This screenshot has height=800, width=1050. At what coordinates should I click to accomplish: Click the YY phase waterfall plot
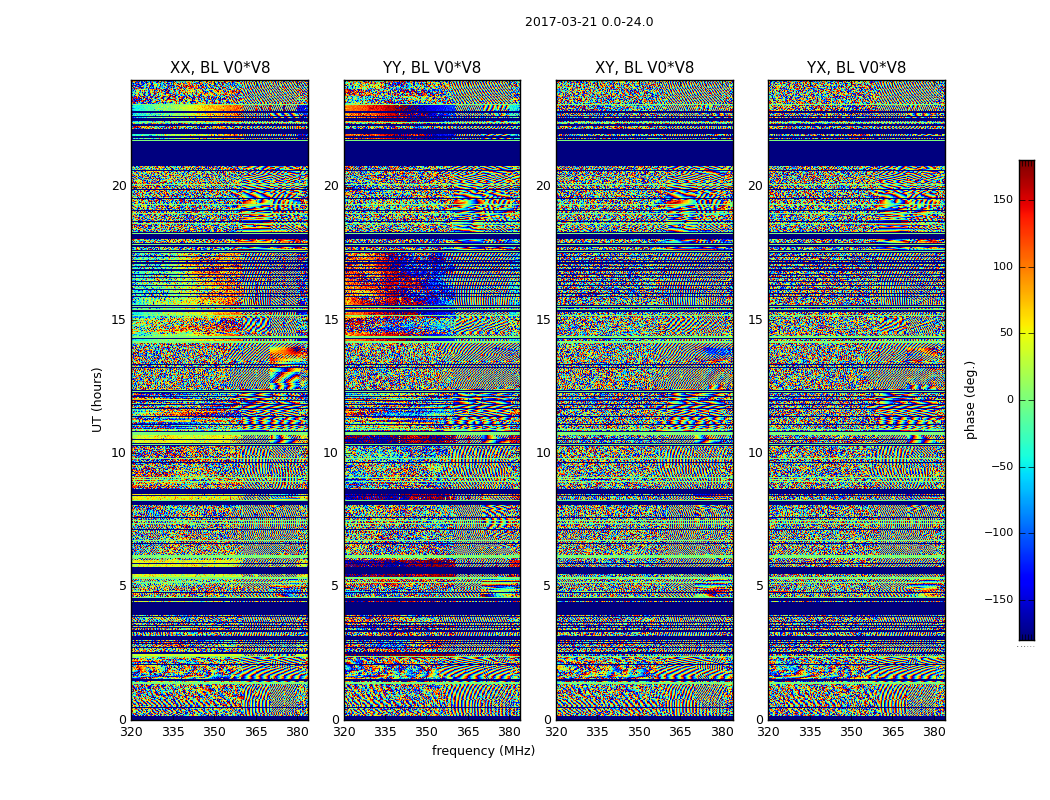432,400
